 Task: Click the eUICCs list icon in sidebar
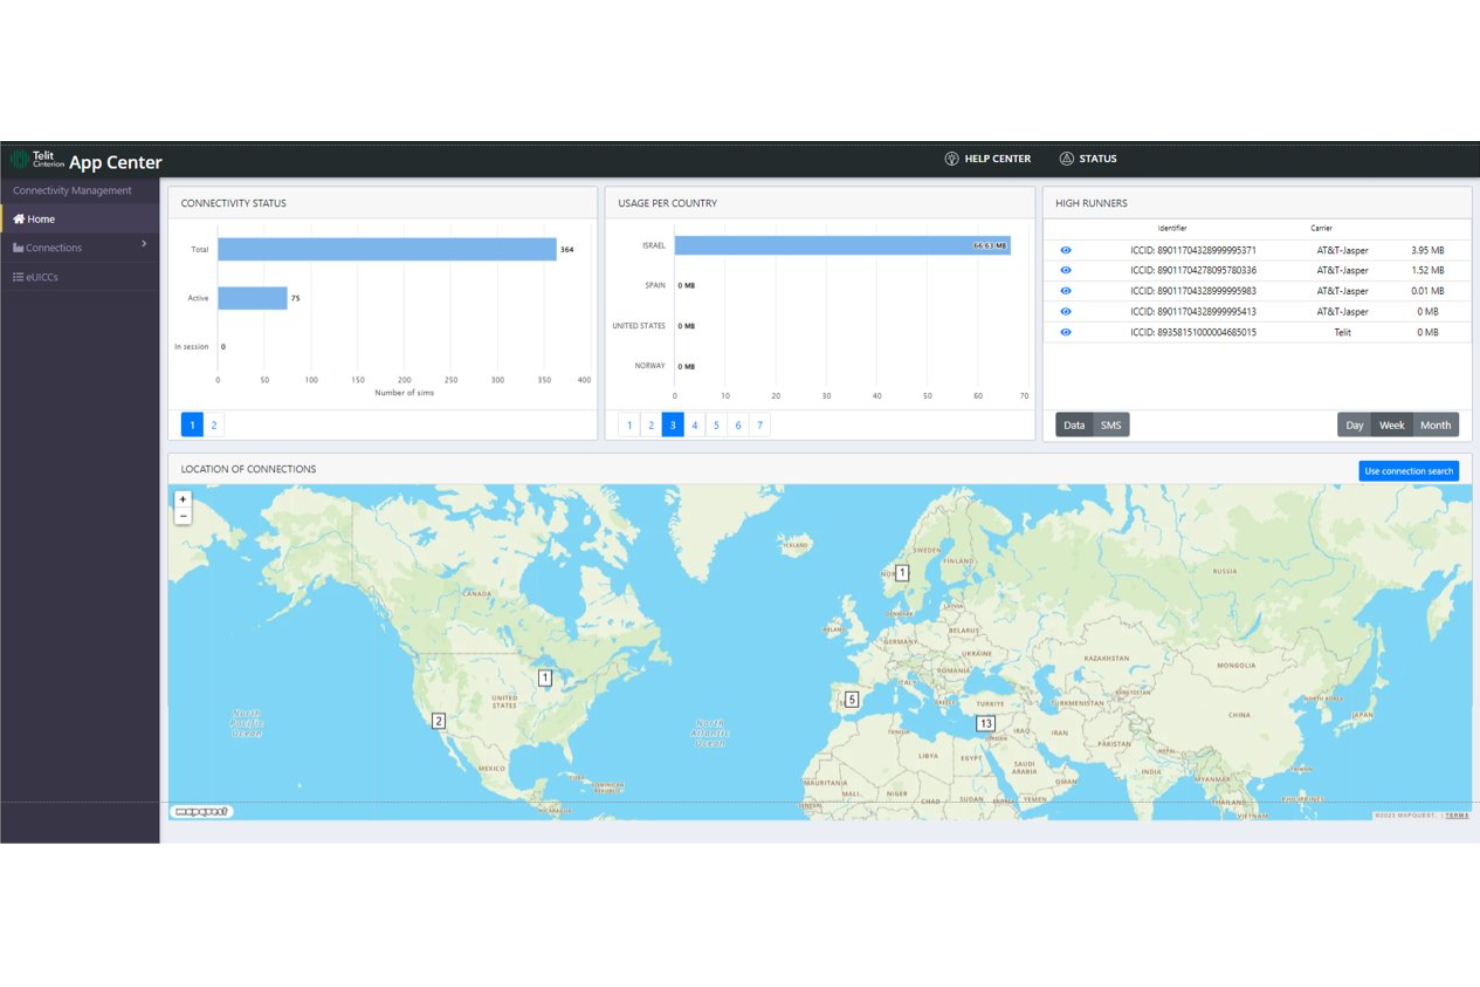click(x=16, y=276)
